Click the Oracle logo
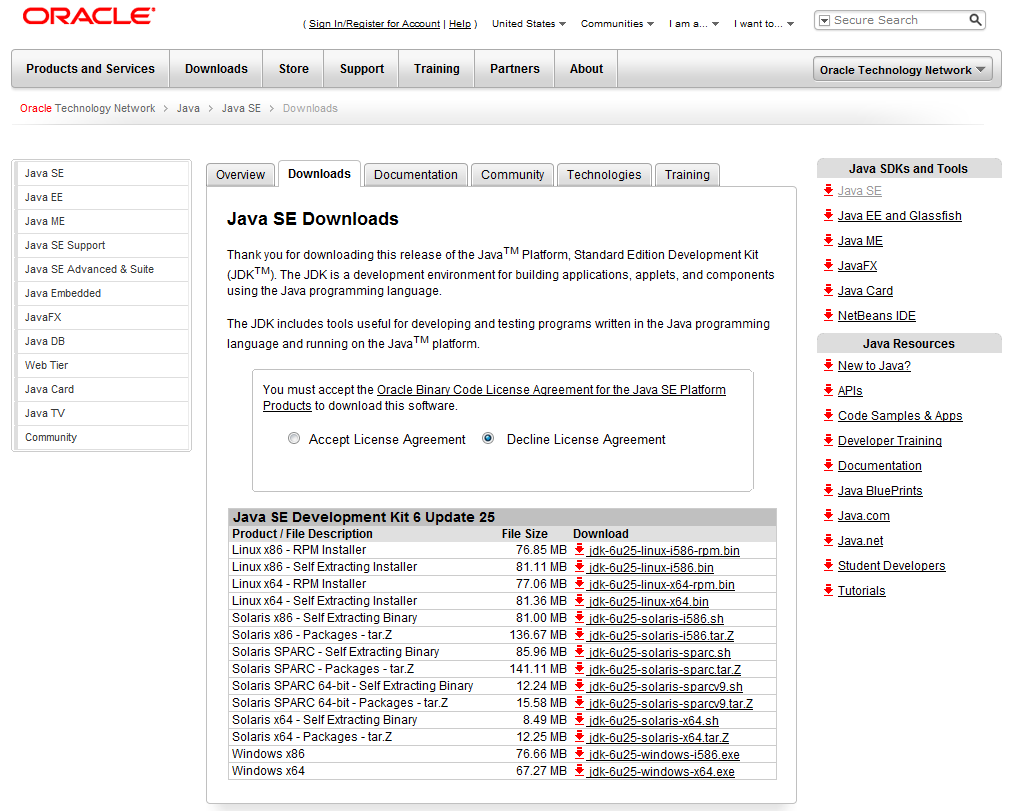Screen dimensions: 1021x811 [89, 16]
